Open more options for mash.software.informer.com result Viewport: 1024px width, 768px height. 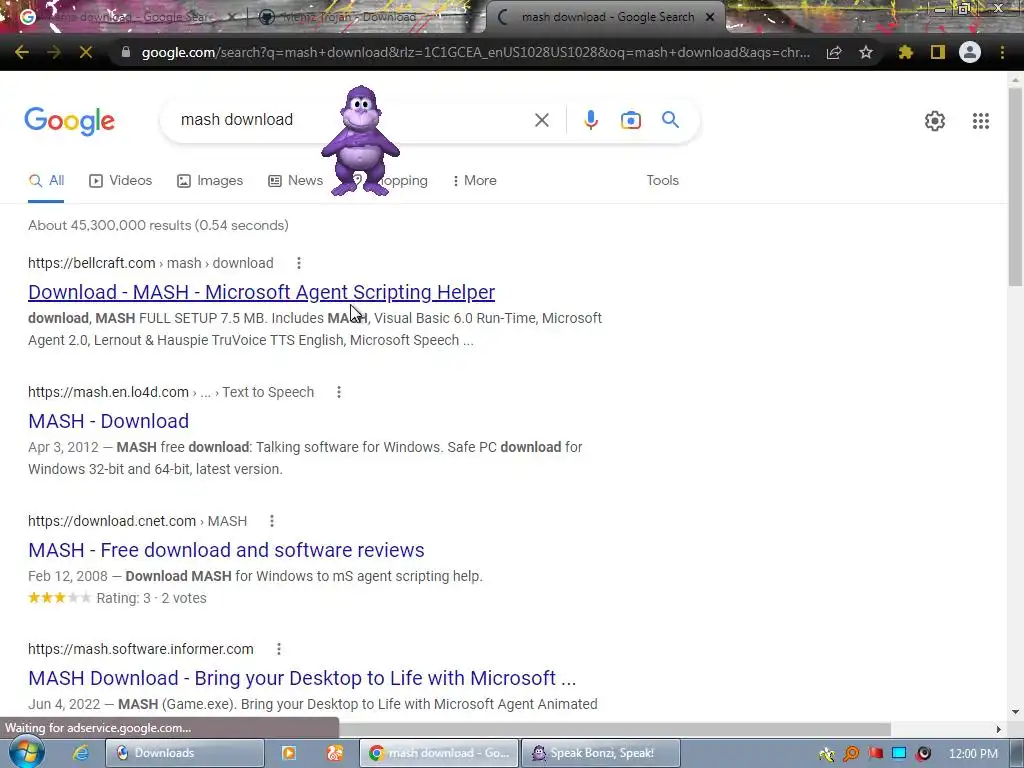pos(278,649)
